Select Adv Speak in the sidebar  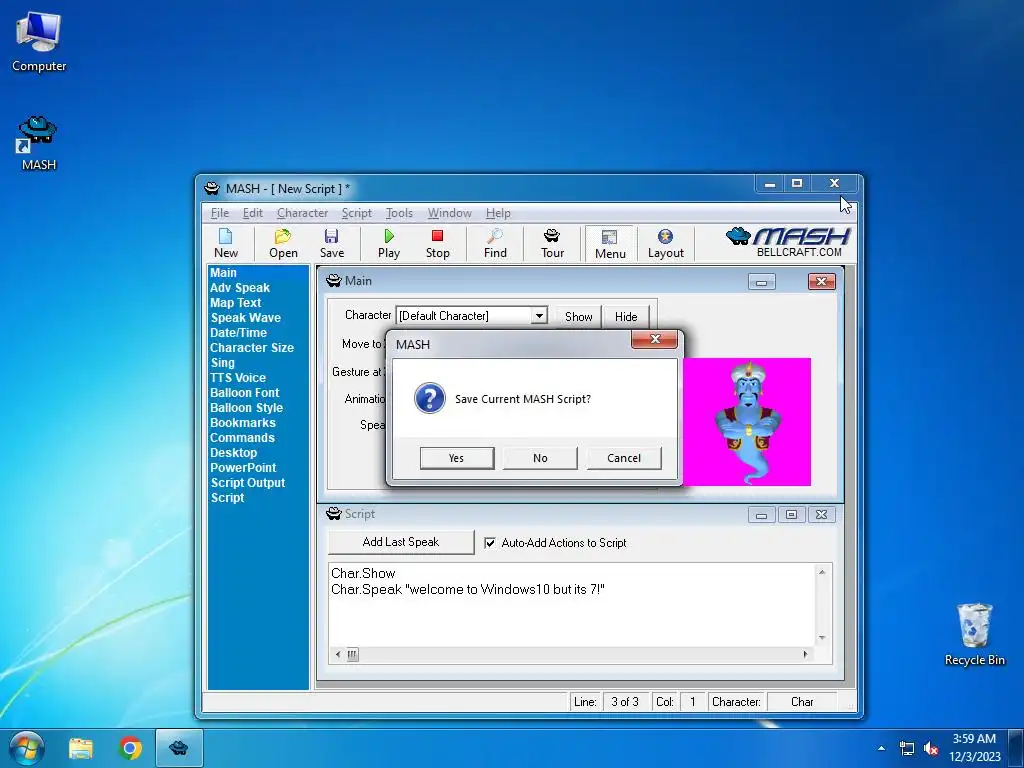pyautogui.click(x=240, y=288)
